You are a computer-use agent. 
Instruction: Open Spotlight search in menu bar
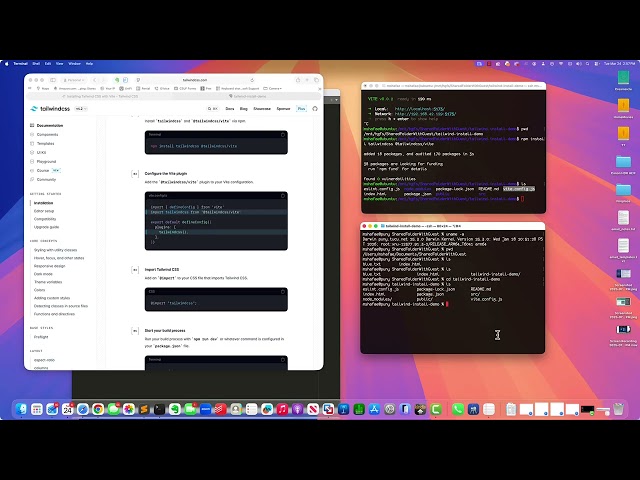pyautogui.click(x=588, y=64)
